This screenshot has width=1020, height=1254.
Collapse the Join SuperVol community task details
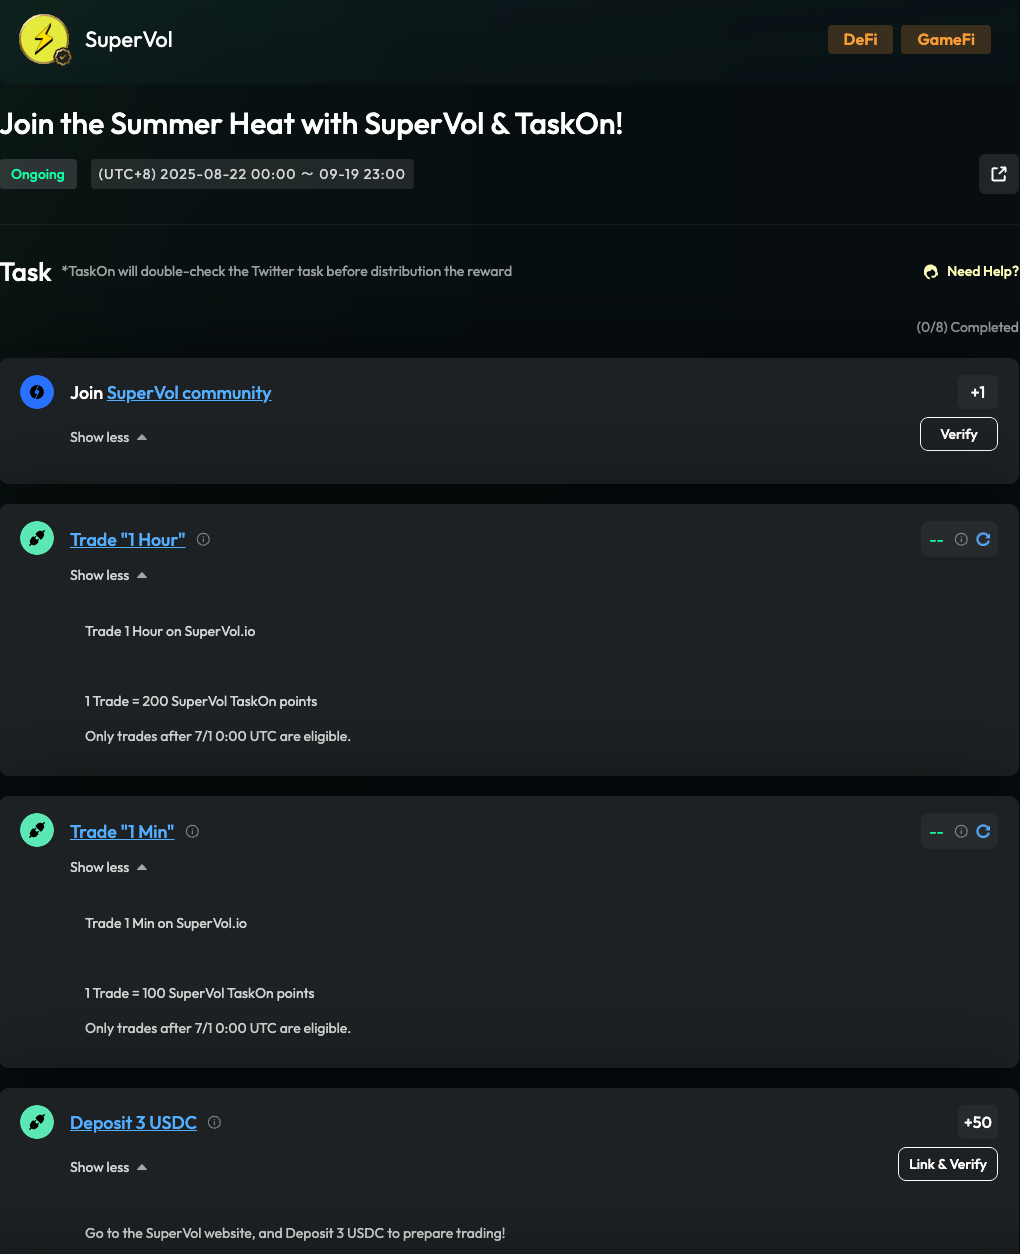coord(108,438)
